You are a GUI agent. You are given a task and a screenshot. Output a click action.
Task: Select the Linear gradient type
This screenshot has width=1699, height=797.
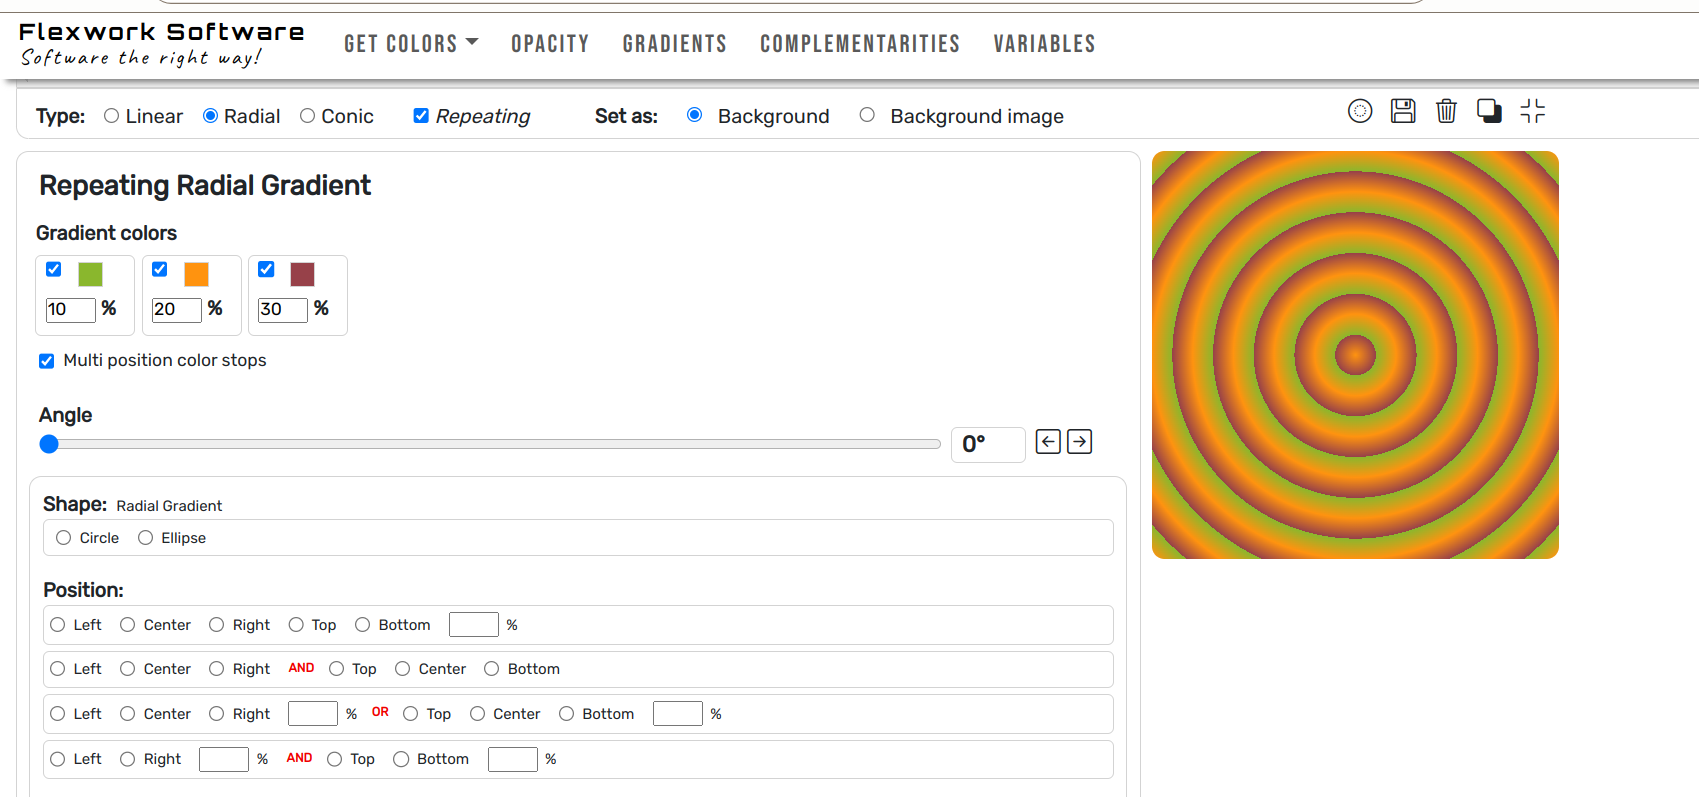111,116
